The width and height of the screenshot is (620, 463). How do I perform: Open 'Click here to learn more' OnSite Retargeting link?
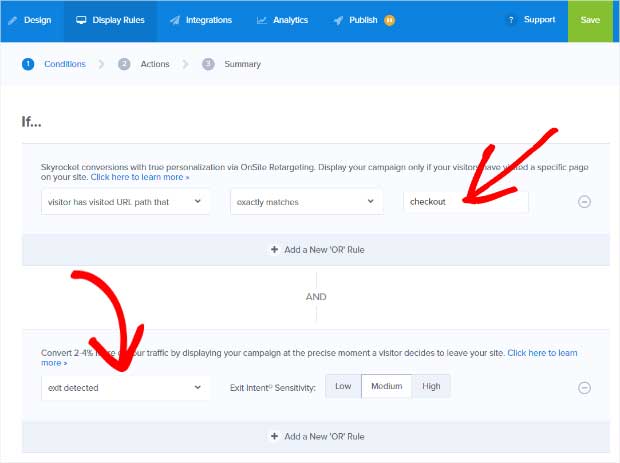tap(139, 177)
